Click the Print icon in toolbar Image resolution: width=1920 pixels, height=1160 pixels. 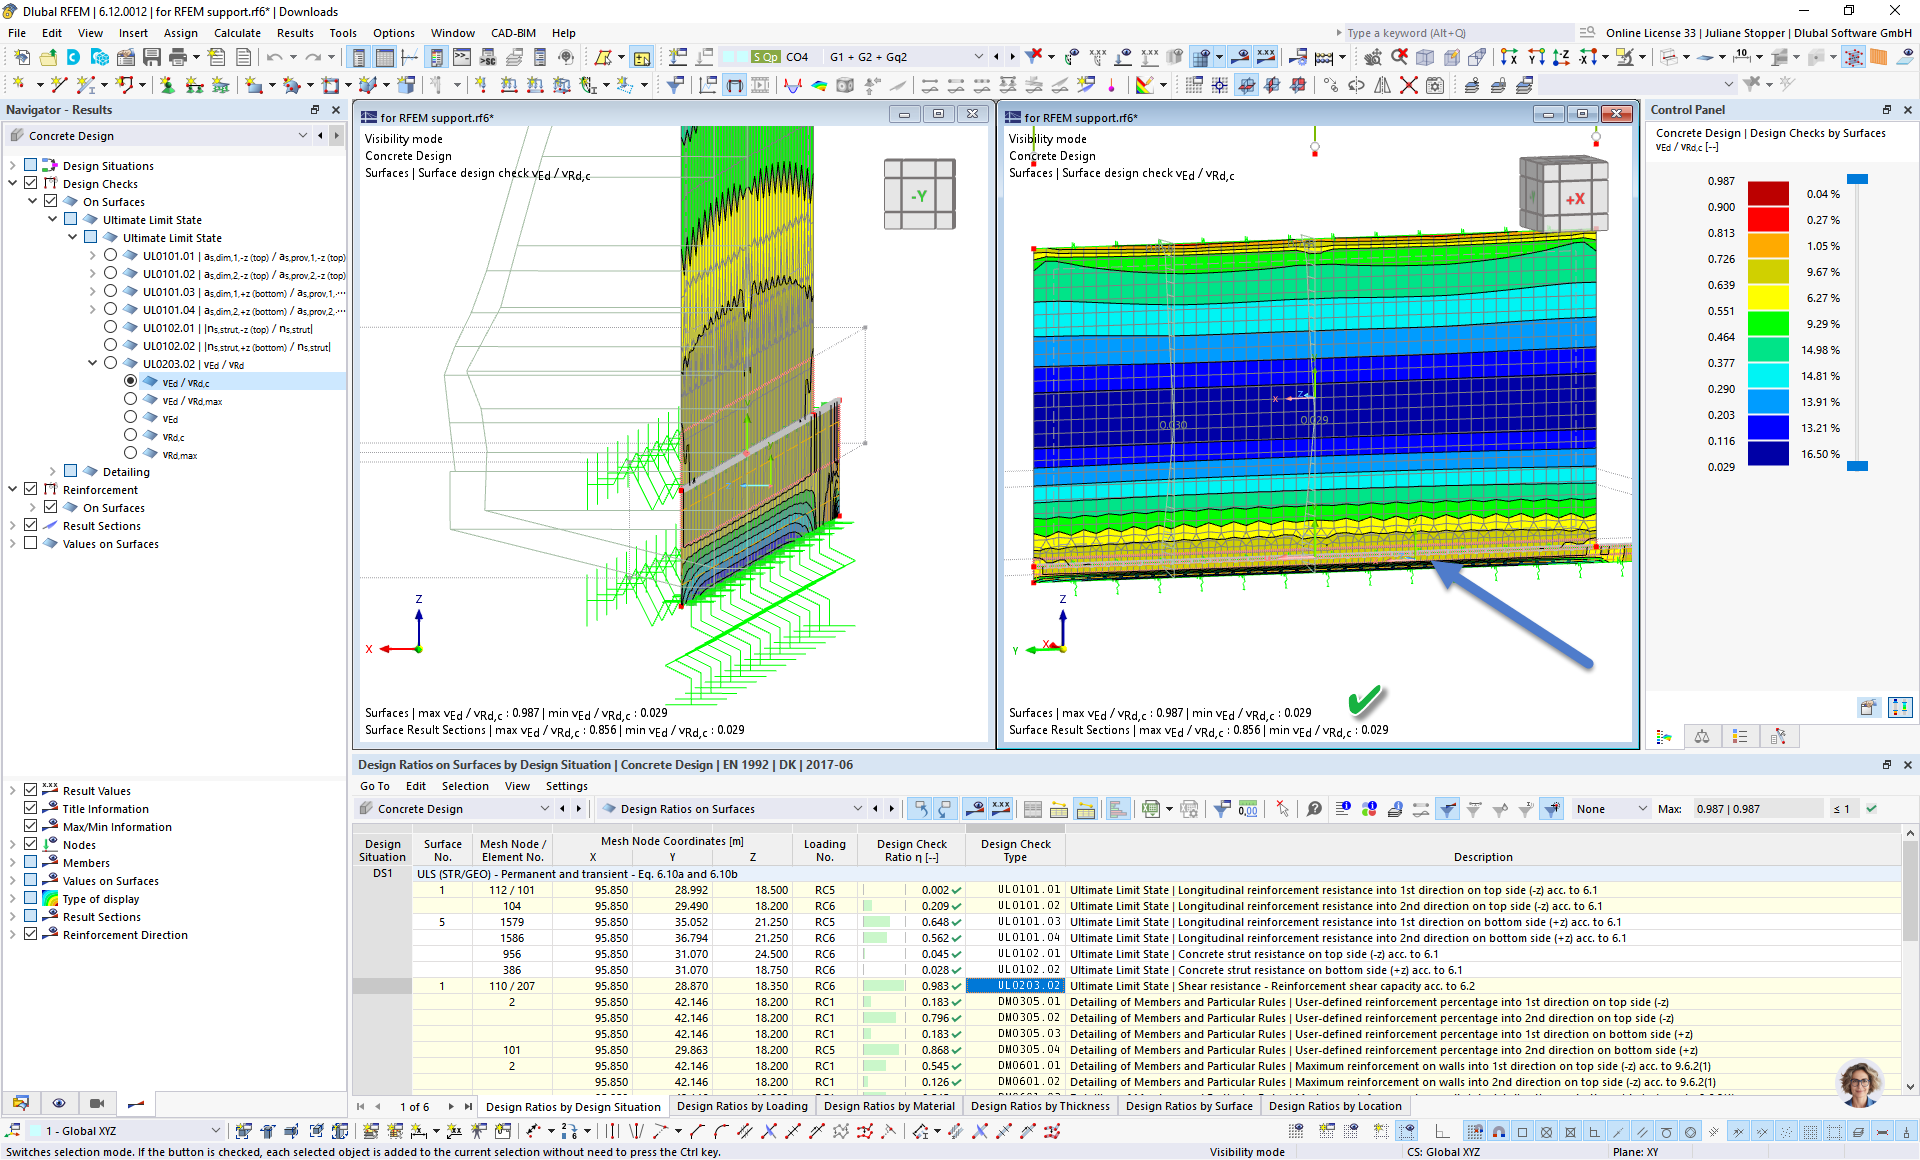[177, 57]
